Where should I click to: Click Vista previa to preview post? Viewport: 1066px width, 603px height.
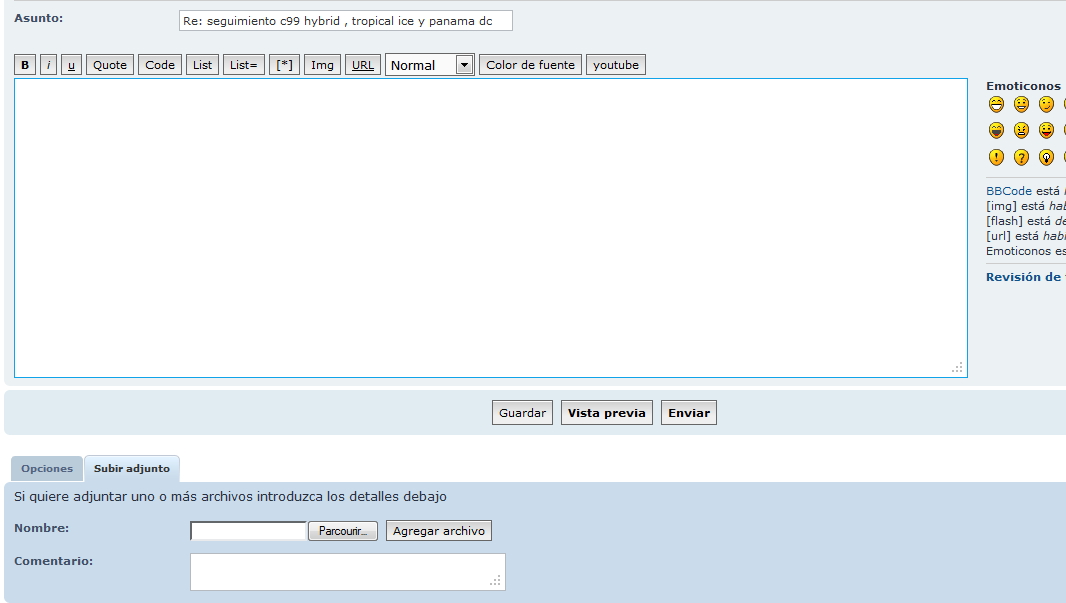[x=606, y=413]
